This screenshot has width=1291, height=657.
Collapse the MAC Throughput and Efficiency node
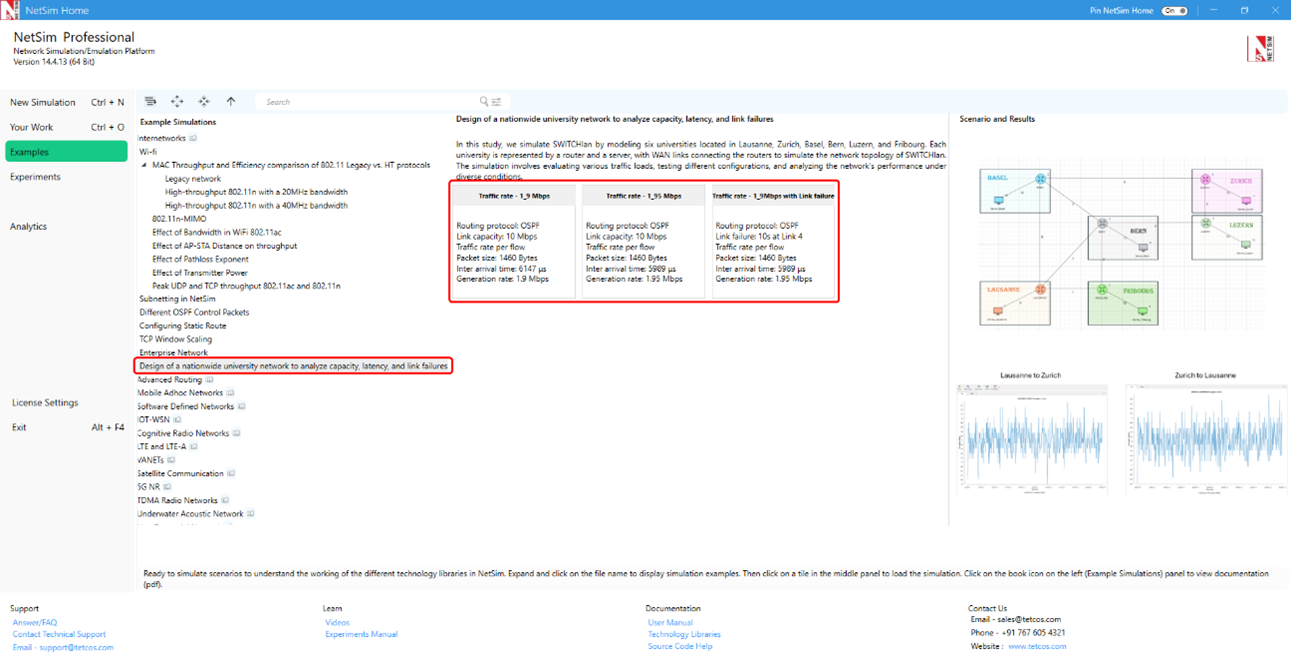point(144,165)
